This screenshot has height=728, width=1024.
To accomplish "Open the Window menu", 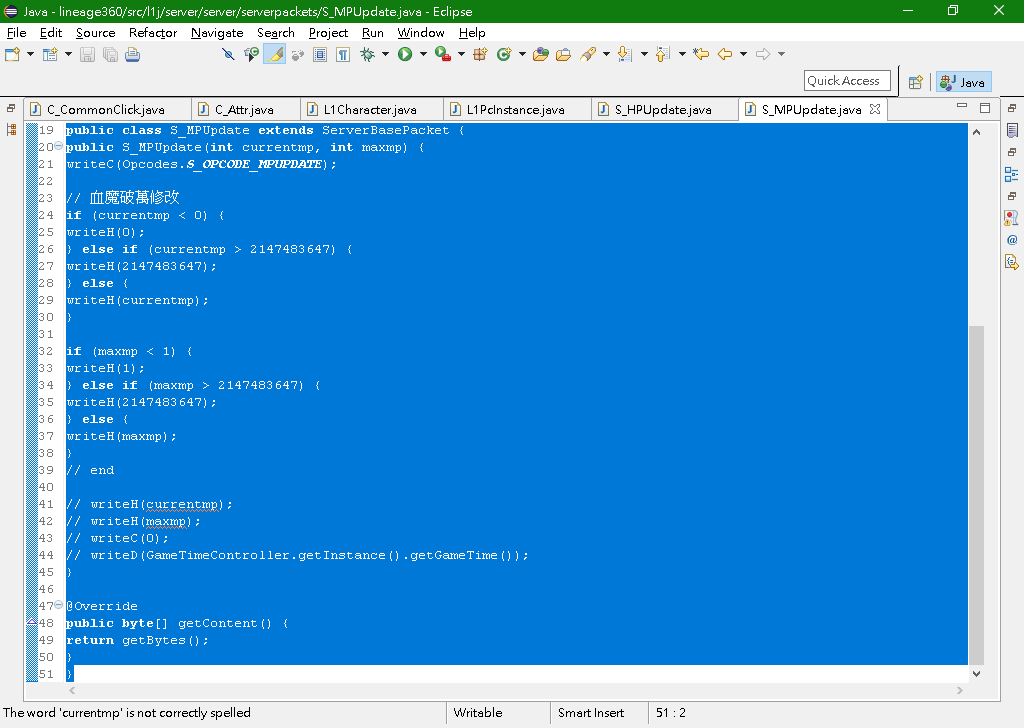I will point(421,33).
